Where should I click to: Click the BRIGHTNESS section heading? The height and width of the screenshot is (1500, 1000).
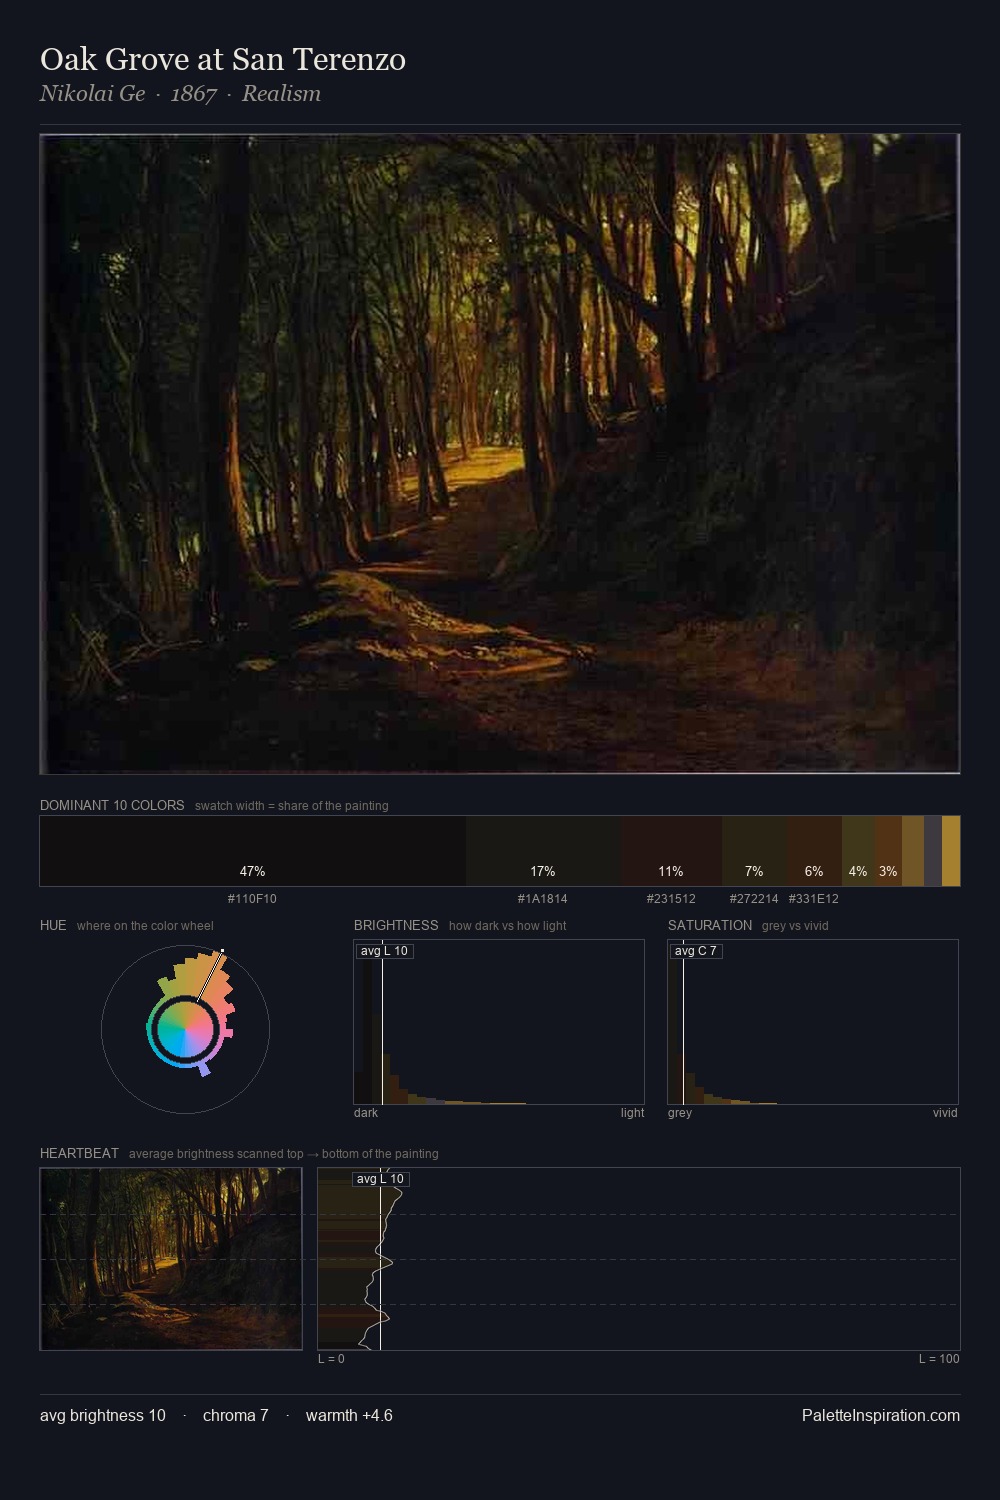pos(396,925)
